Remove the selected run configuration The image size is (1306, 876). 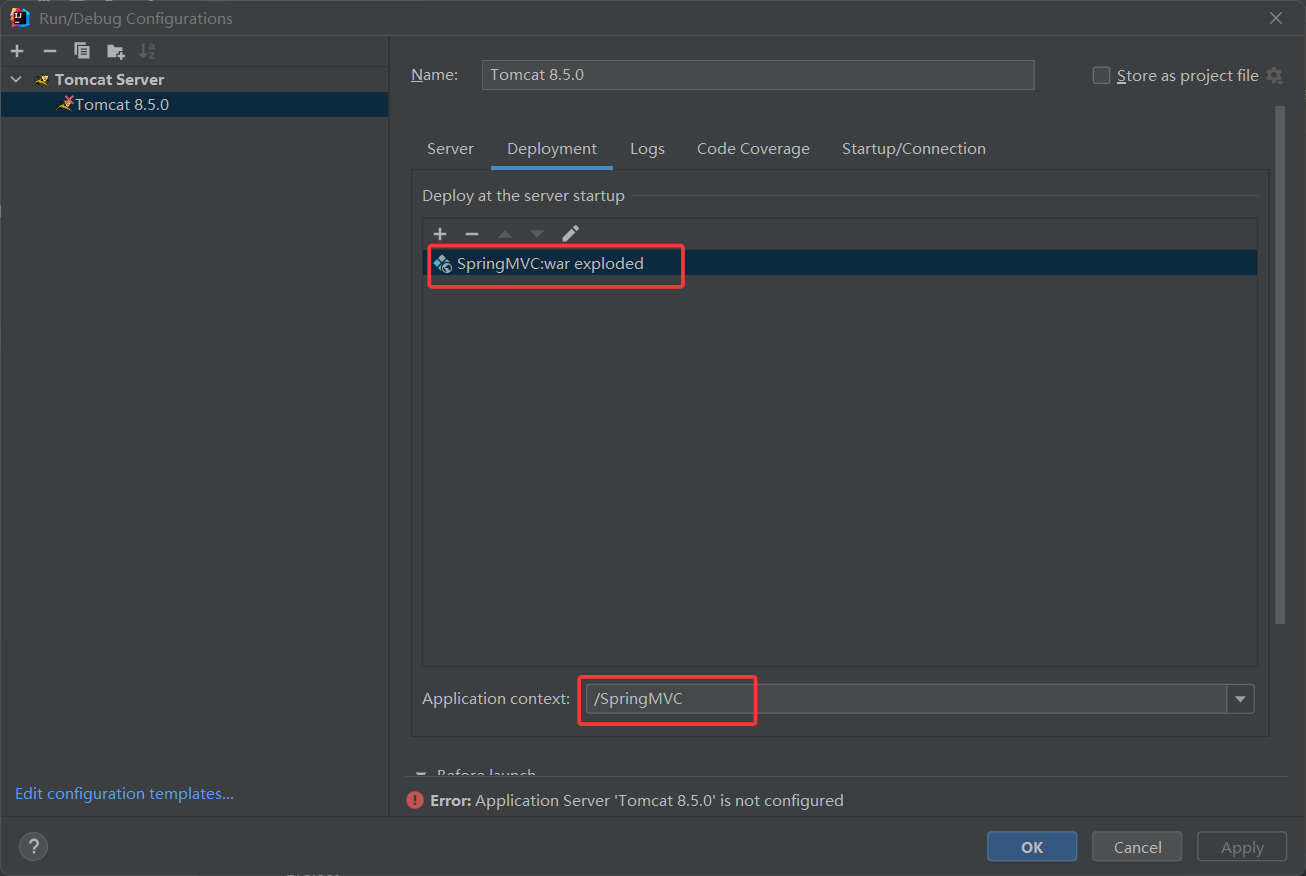click(x=50, y=51)
